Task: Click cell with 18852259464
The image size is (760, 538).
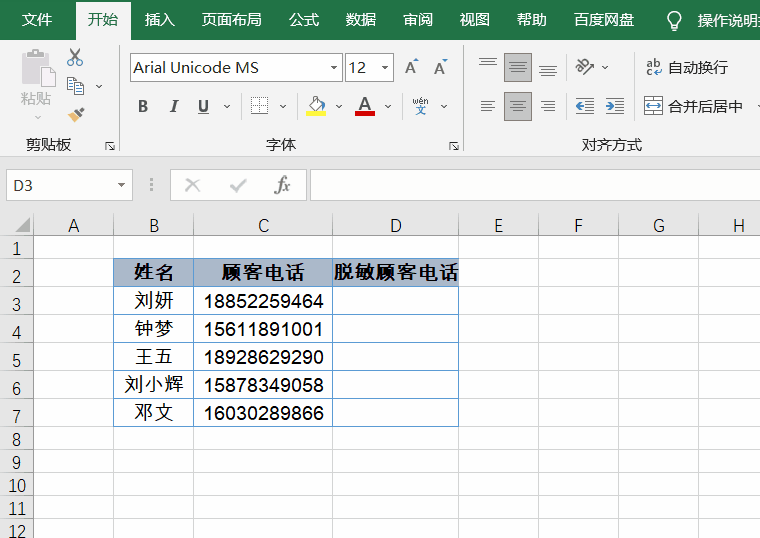Action: [x=263, y=301]
